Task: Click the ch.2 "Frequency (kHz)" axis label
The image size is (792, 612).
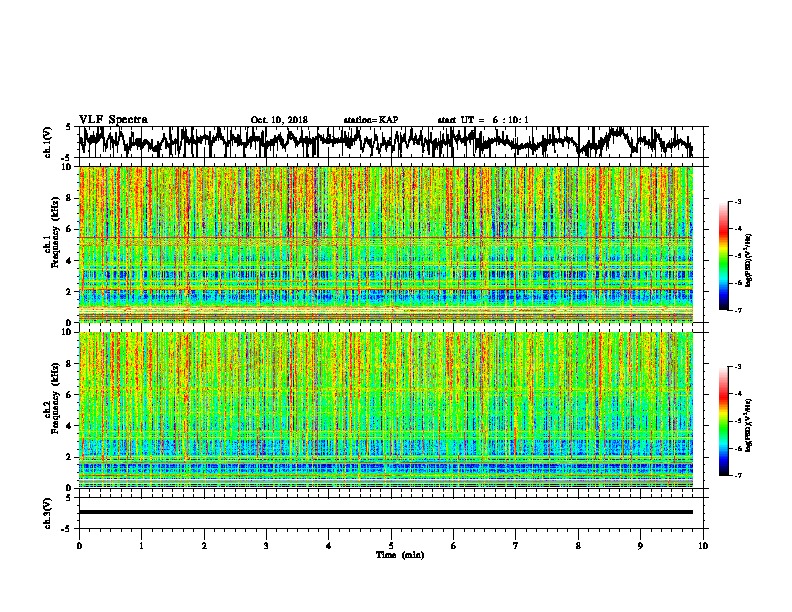Action: pos(54,398)
